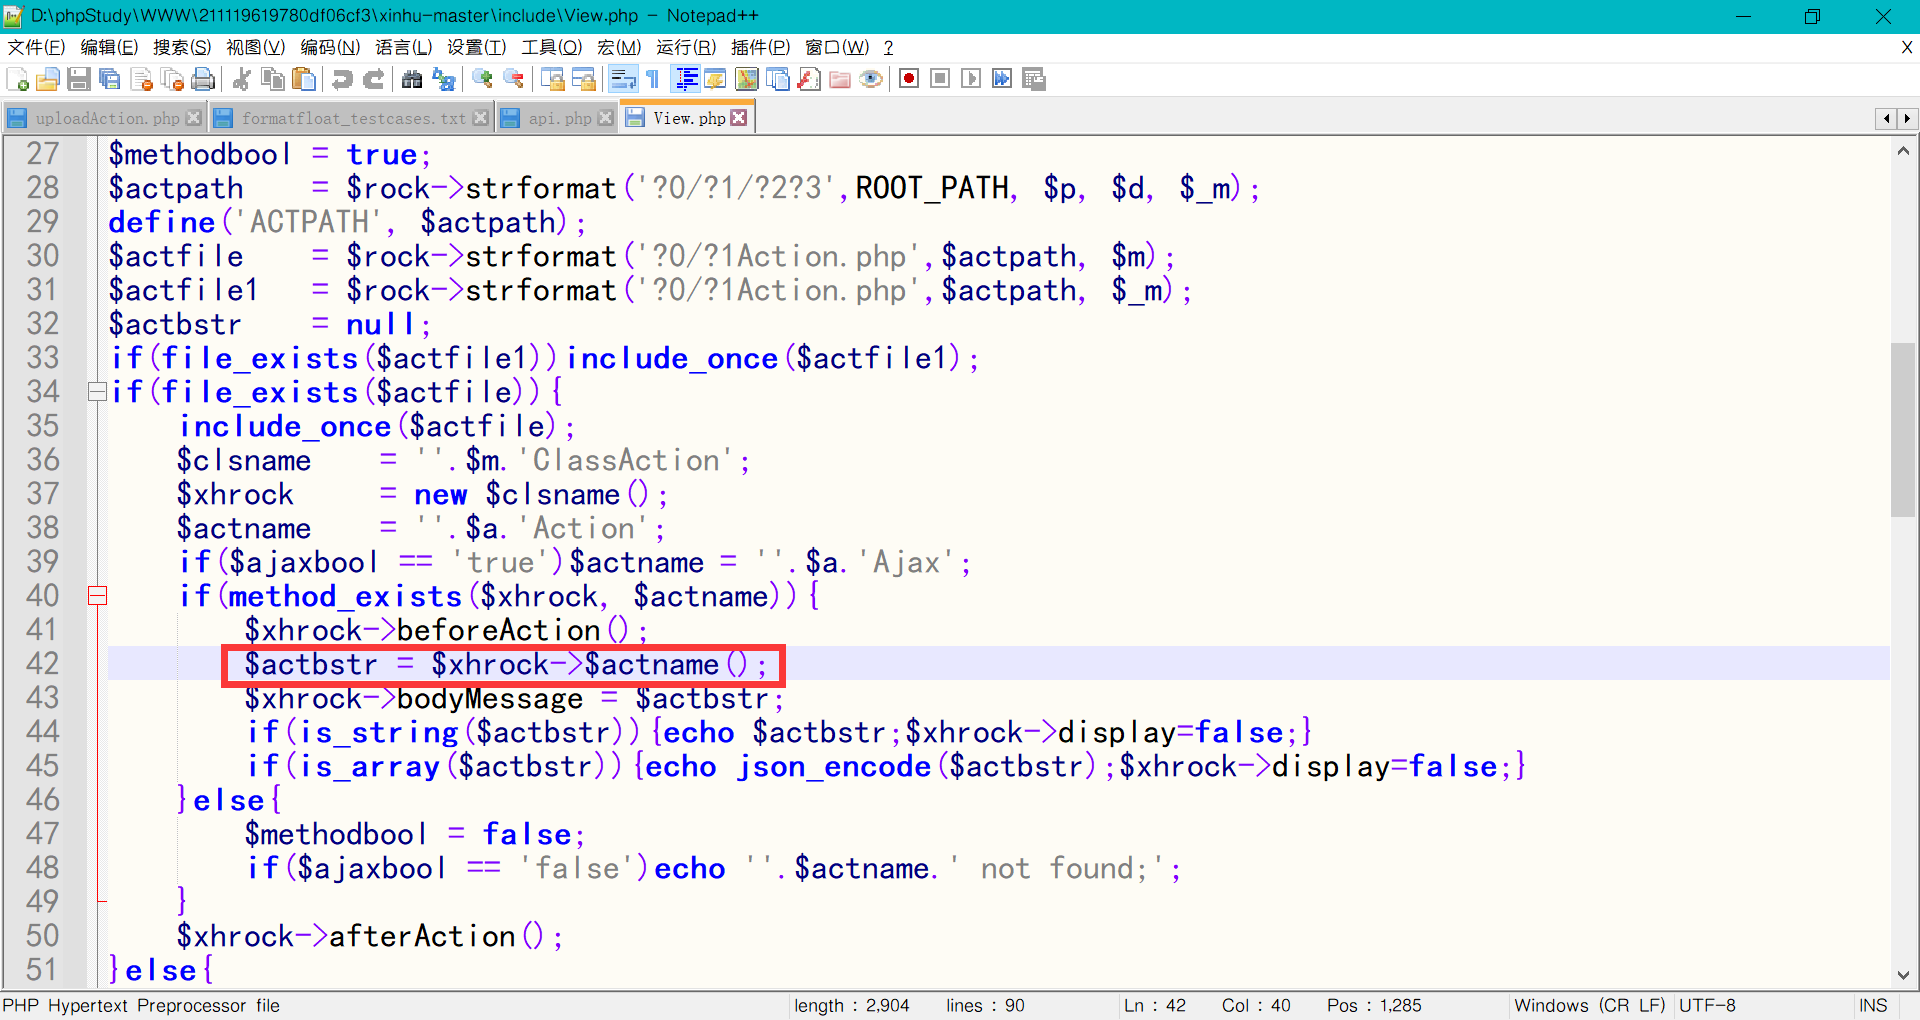The height and width of the screenshot is (1020, 1920).
Task: Open the 窗口(W) menu
Action: click(x=837, y=47)
